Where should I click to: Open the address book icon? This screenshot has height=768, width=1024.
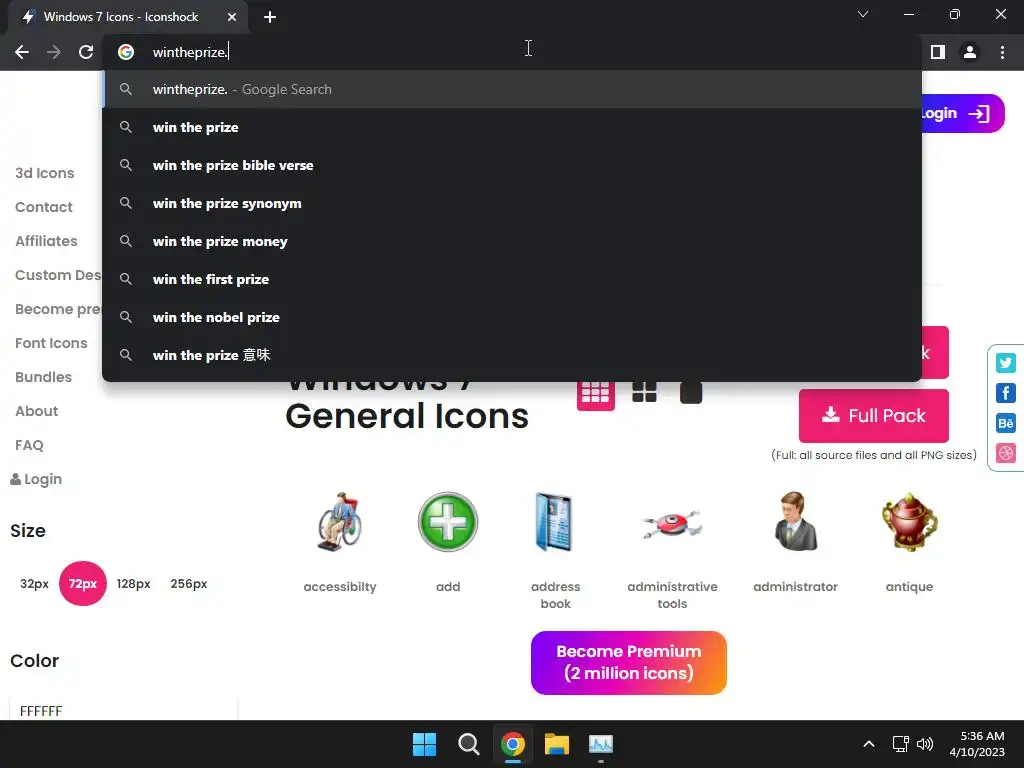555,522
